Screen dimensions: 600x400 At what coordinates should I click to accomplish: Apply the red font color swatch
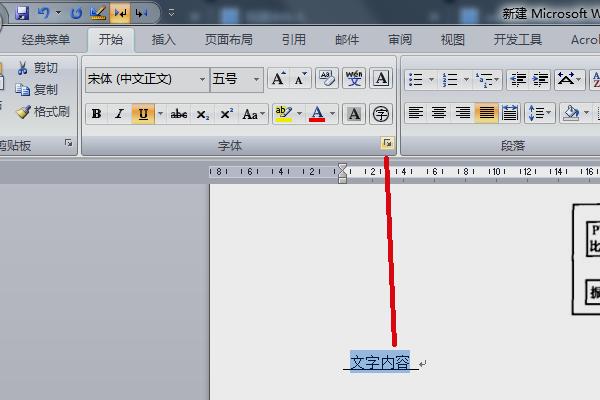(317, 114)
